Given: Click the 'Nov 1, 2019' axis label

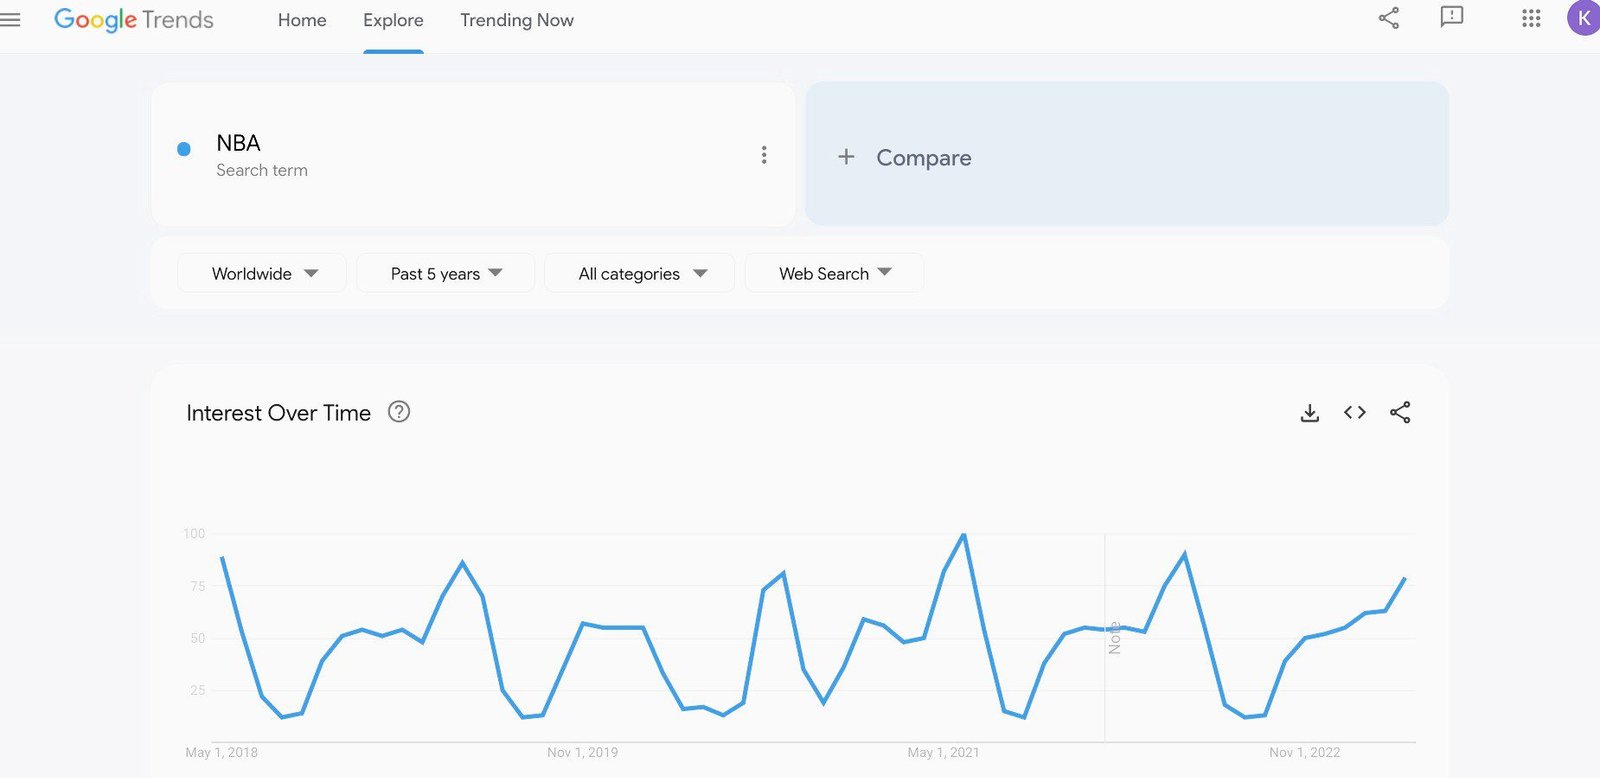Looking at the screenshot, I should (583, 753).
